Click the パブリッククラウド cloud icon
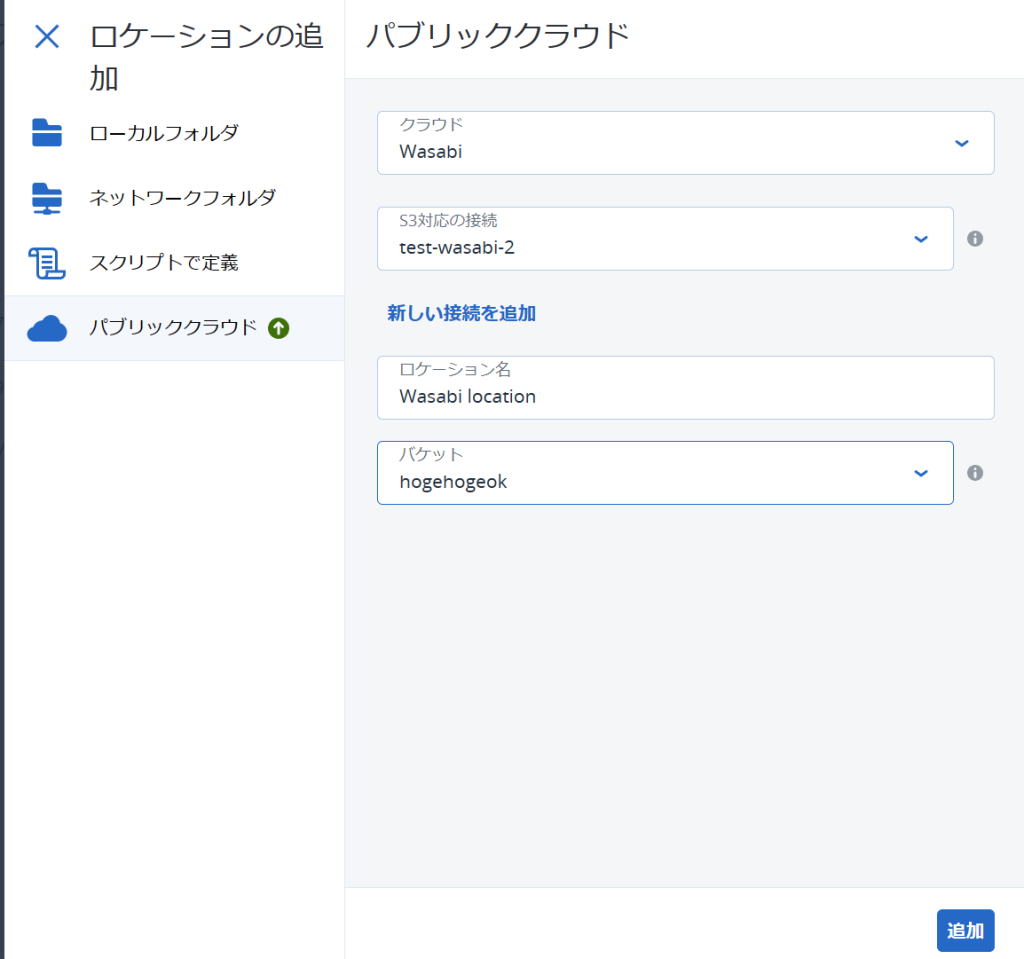Screen dimensions: 1024x959 47,328
